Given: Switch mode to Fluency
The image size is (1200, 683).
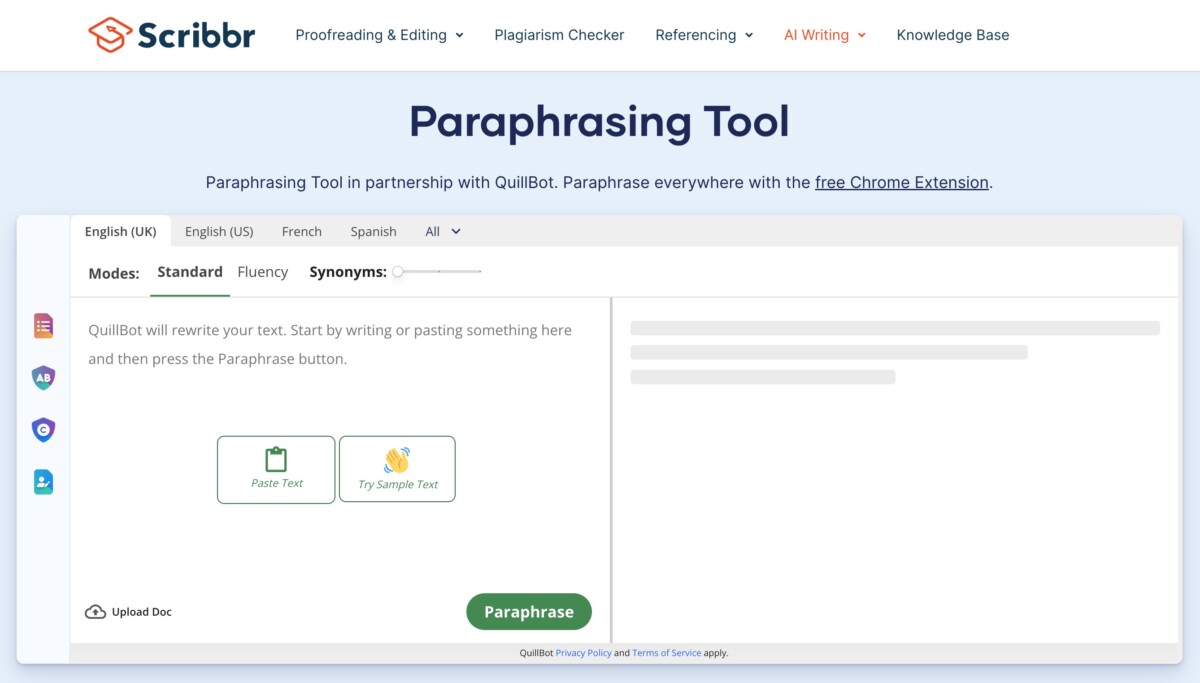Looking at the screenshot, I should coord(262,272).
